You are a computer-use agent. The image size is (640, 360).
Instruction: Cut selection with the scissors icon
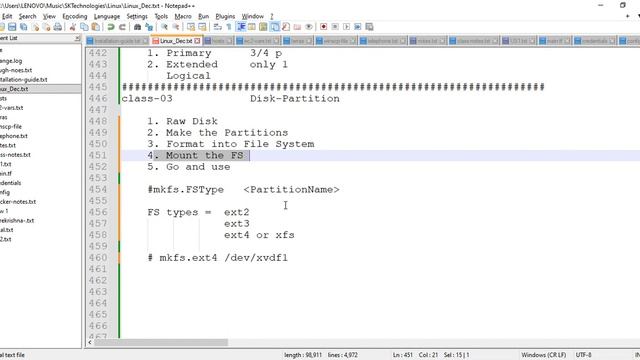pyautogui.click(x=73, y=27)
